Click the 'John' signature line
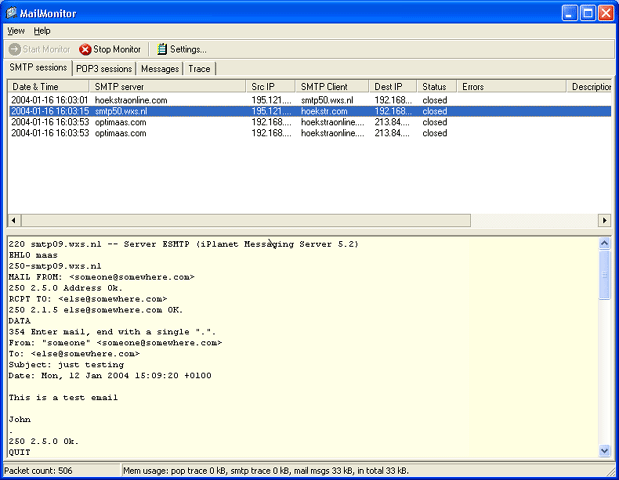619x480 pixels. pyautogui.click(x=20, y=419)
